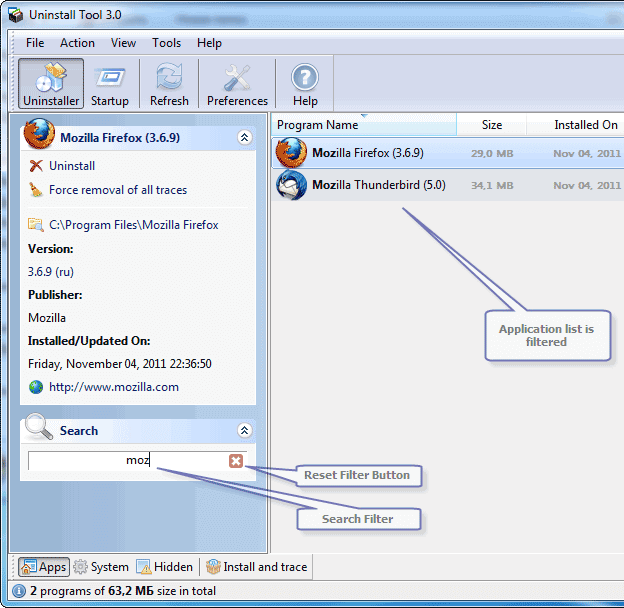Click the reset filter red X button
The height and width of the screenshot is (608, 624).
pos(236,461)
